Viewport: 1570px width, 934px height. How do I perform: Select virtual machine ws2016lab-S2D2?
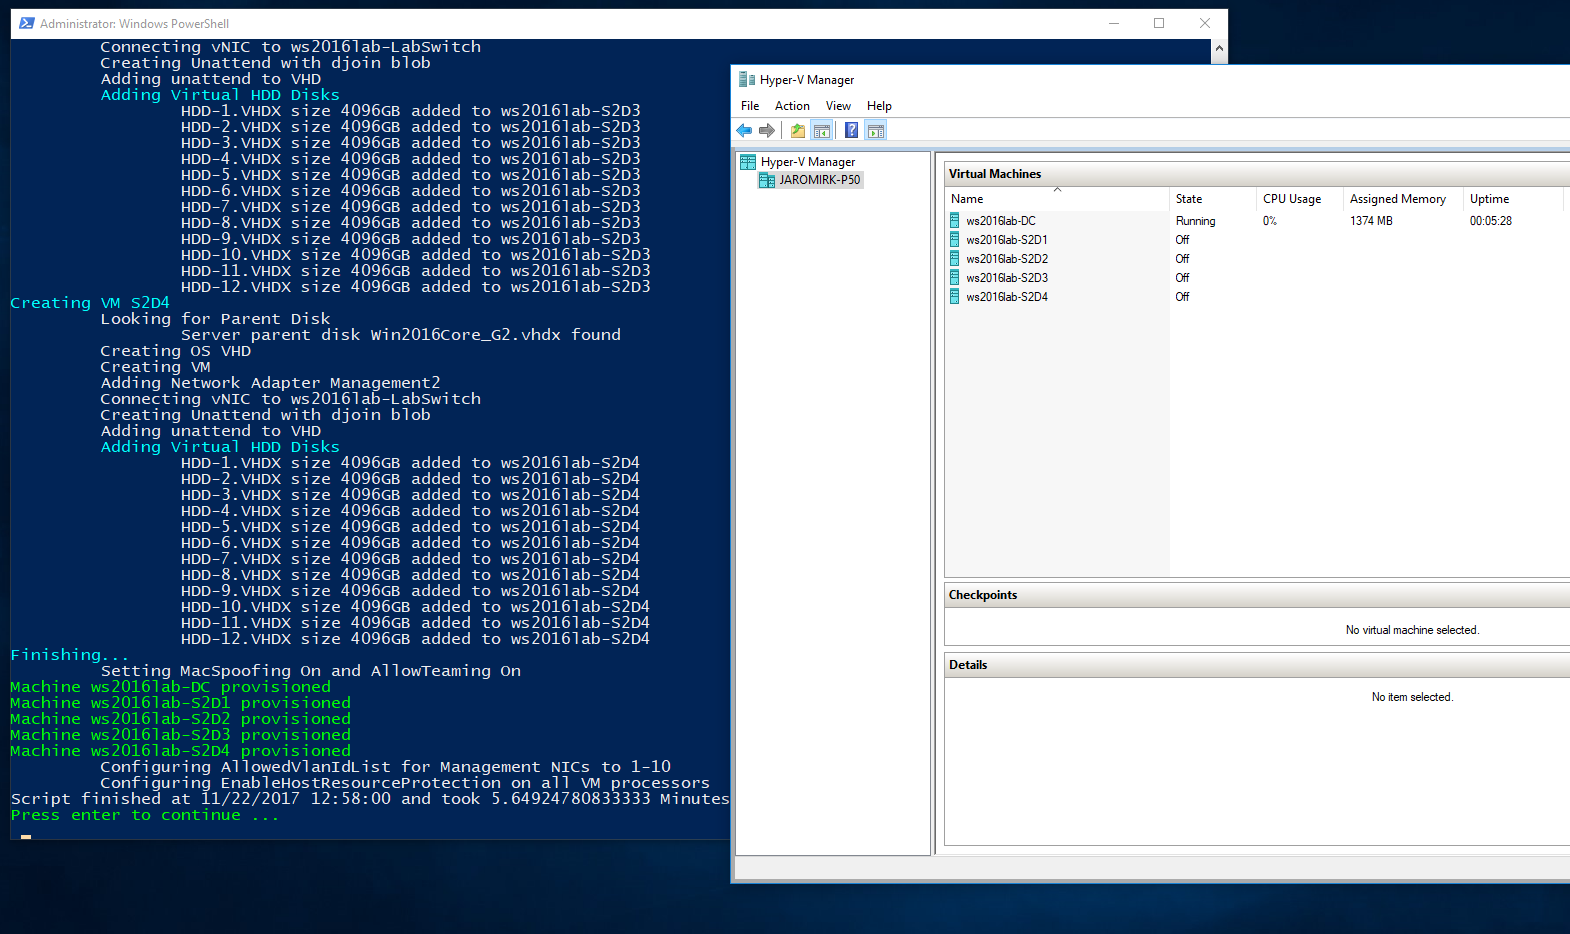(x=1007, y=259)
